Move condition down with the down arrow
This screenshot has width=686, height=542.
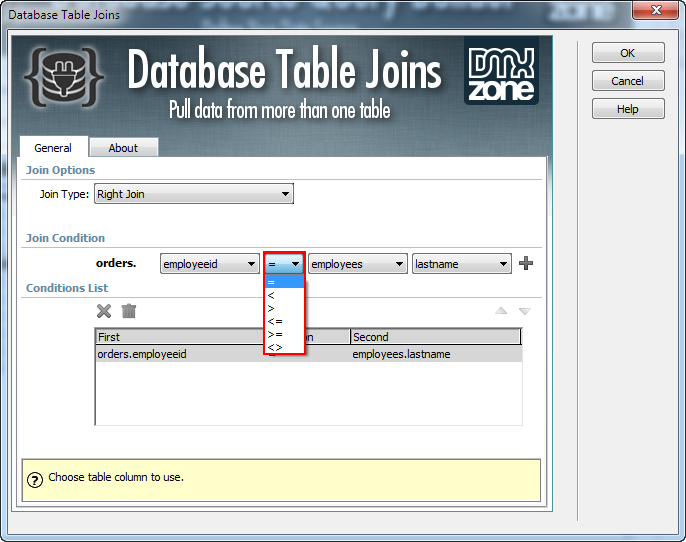[525, 311]
